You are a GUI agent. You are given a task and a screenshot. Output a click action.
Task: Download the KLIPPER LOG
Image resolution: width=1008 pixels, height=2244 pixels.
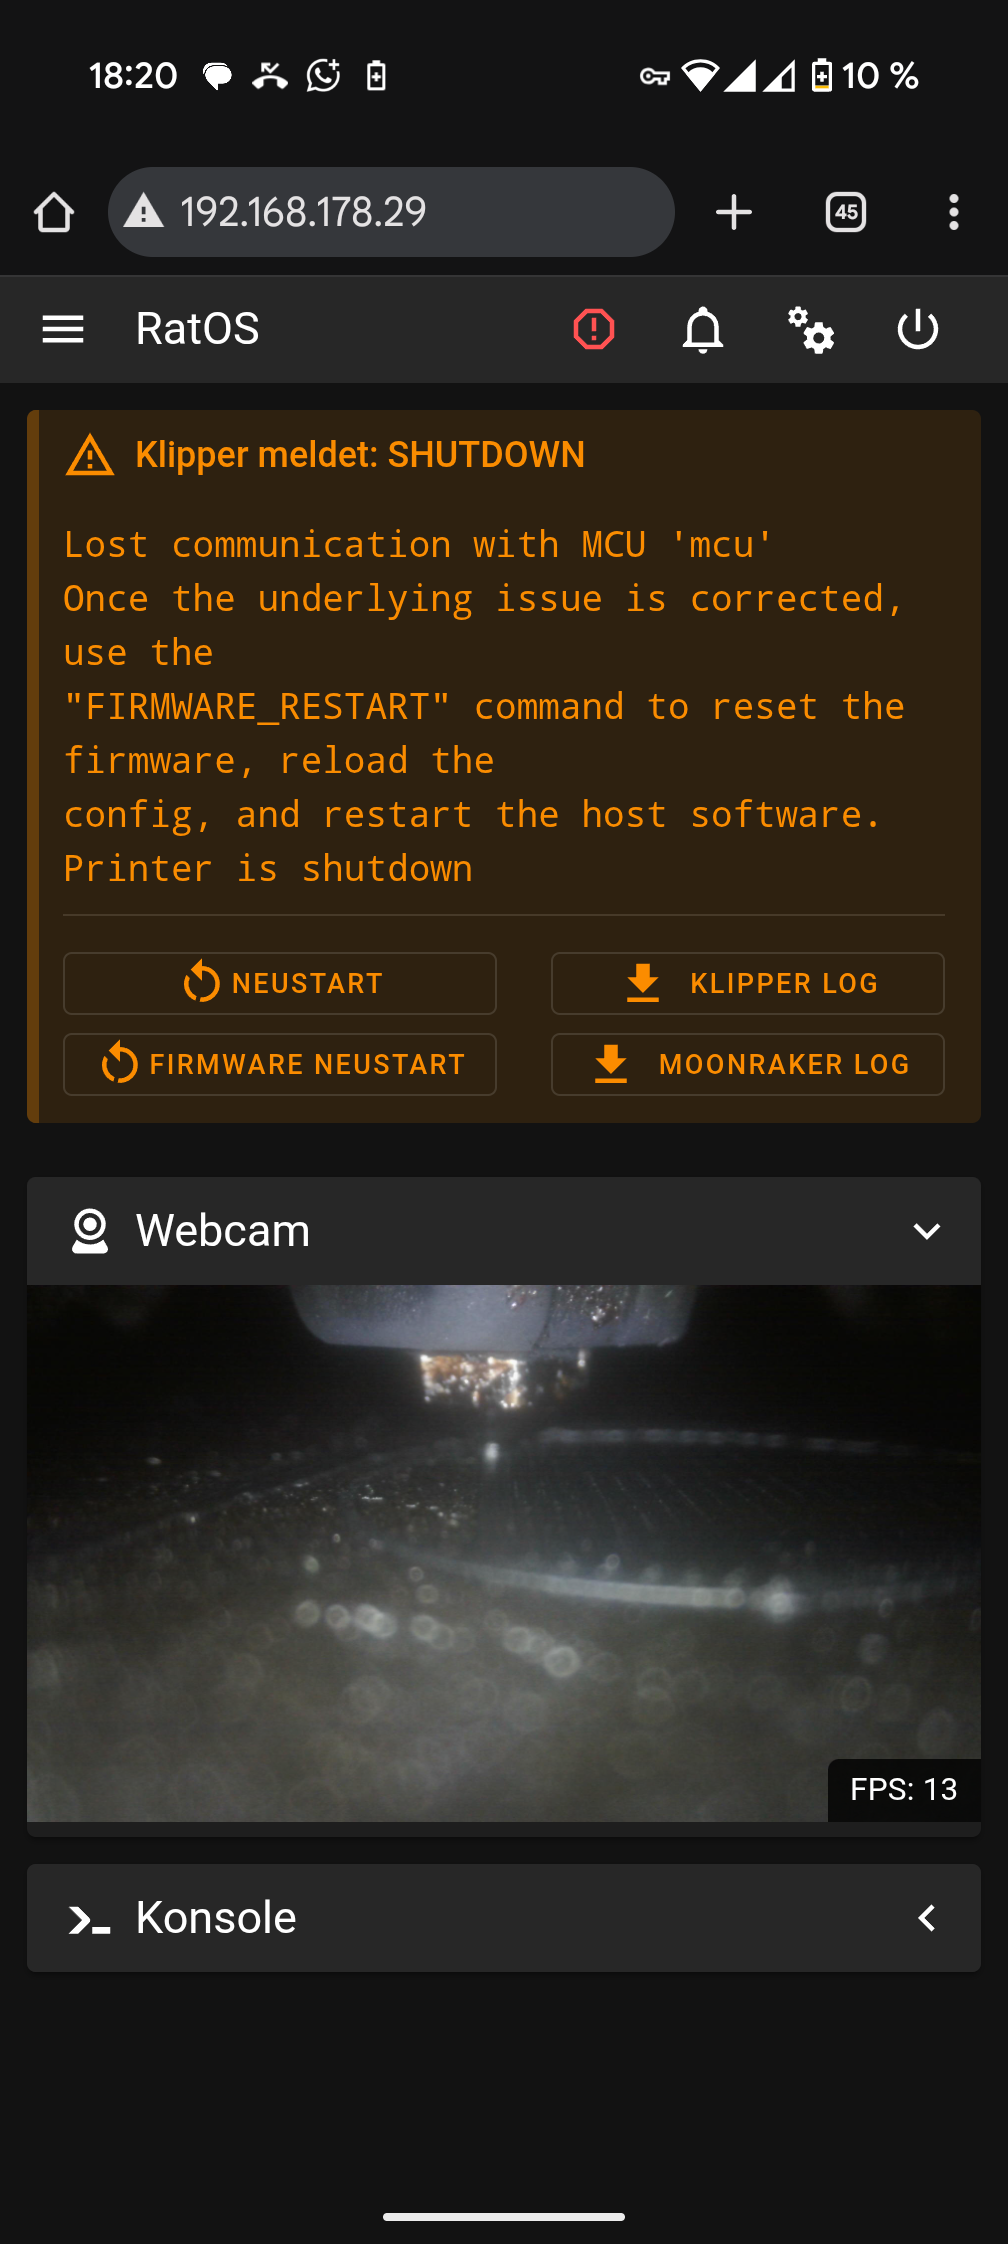[x=748, y=983]
